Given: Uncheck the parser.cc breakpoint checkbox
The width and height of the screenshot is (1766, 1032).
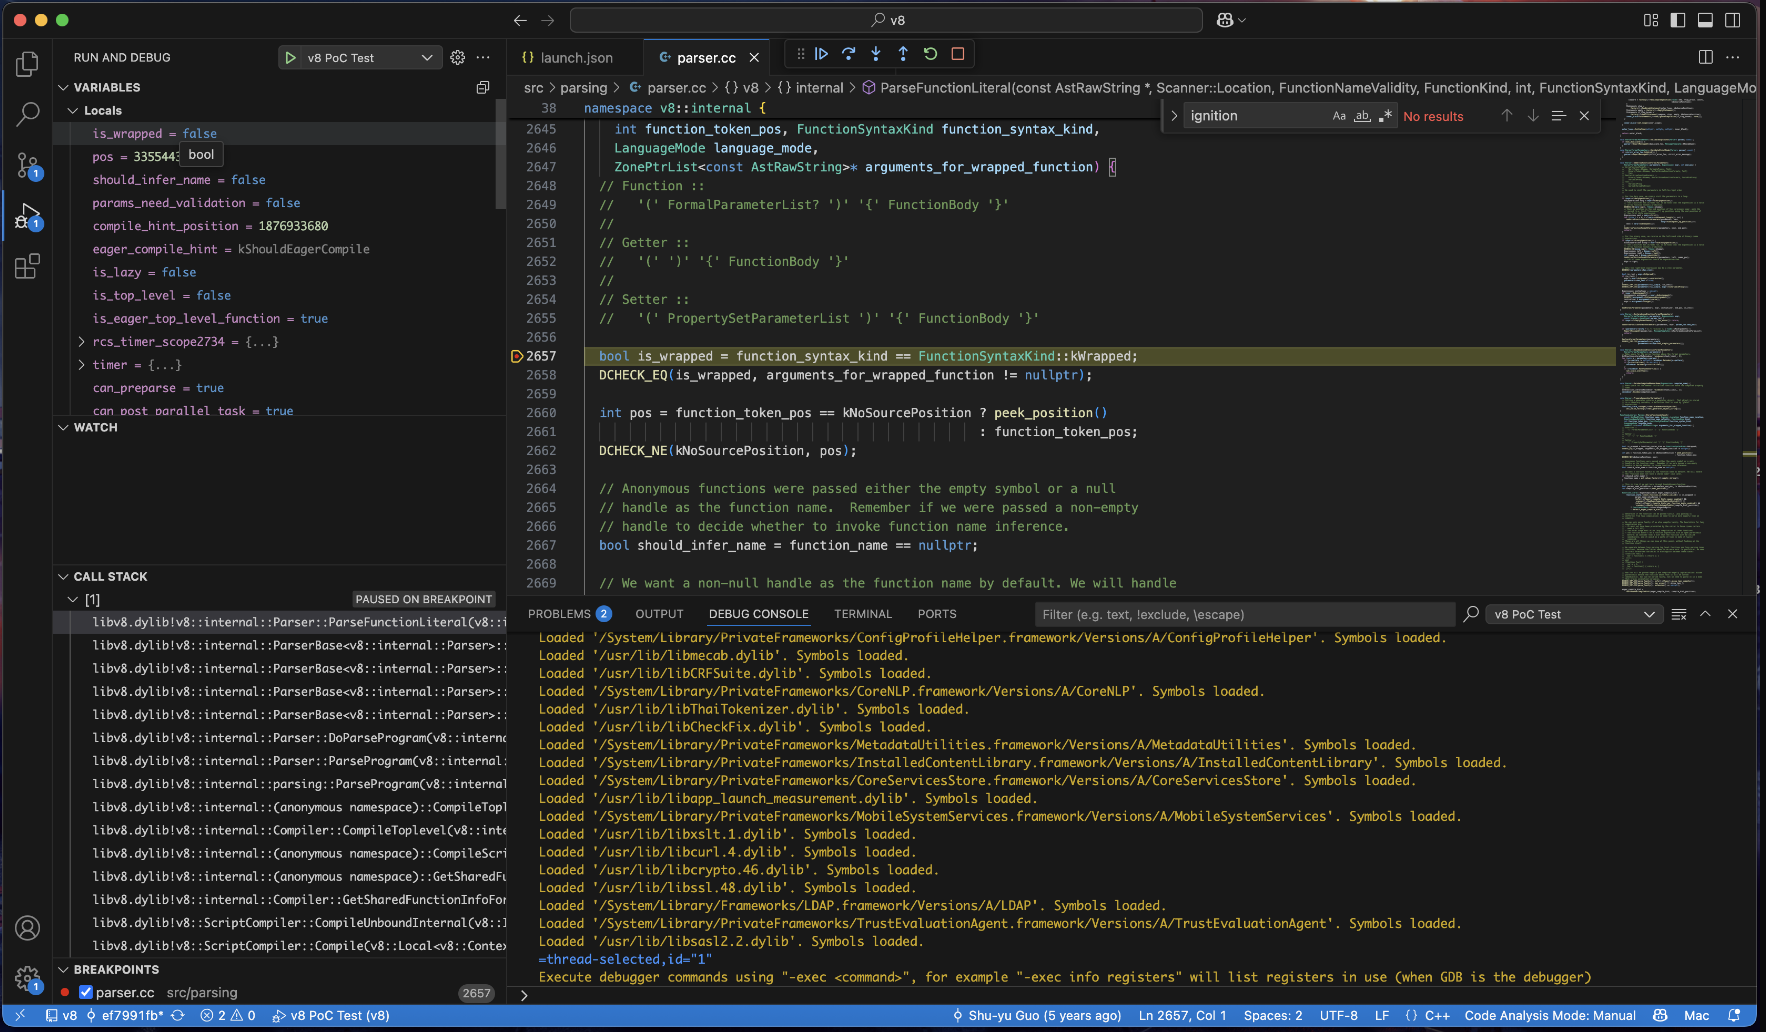Looking at the screenshot, I should tap(86, 993).
